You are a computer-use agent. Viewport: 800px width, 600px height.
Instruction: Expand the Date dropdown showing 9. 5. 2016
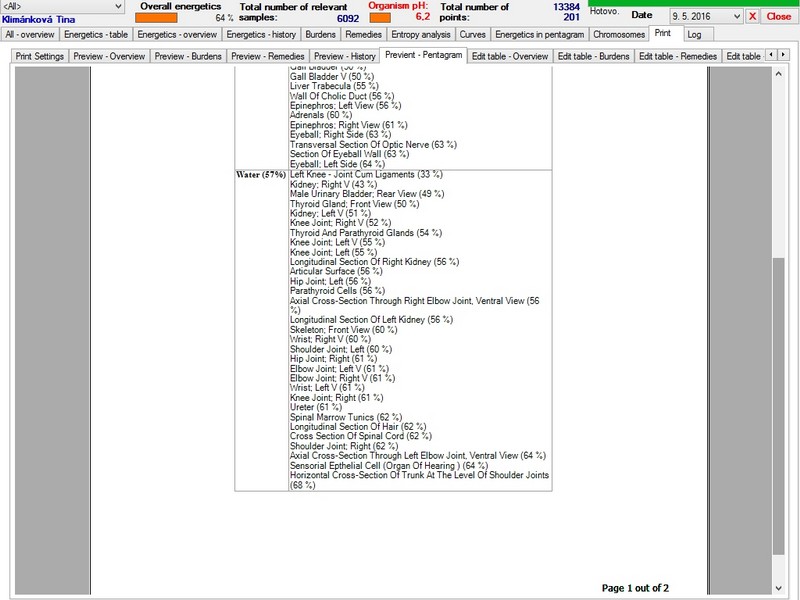[x=706, y=16]
